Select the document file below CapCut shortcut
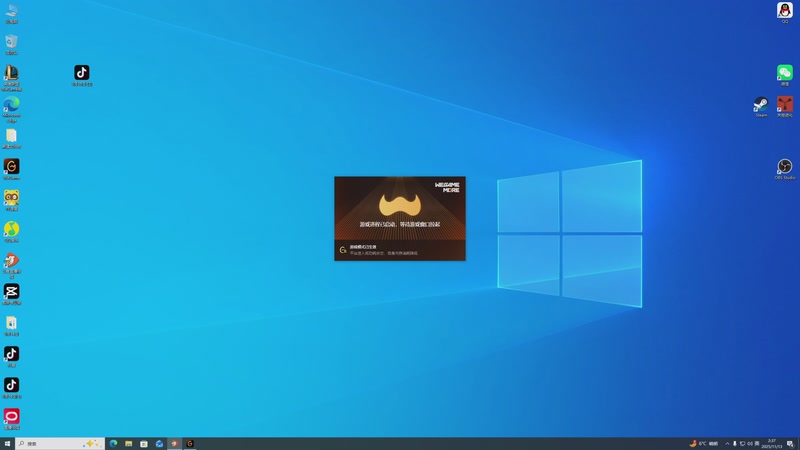Screen dimensions: 800x450 11,326
